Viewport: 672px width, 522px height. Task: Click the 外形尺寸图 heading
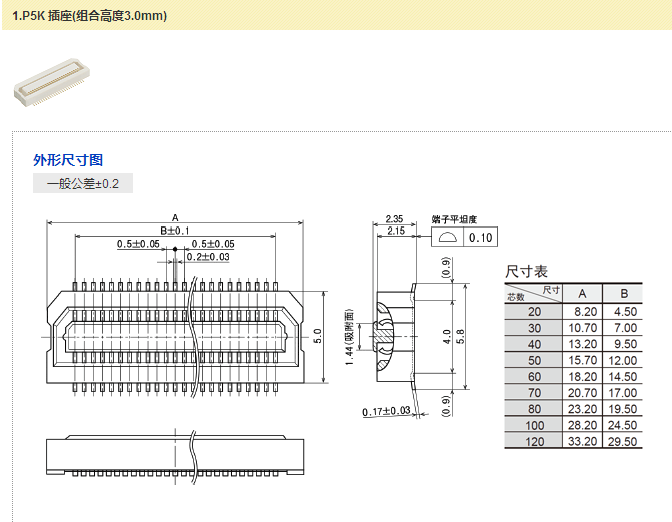[68, 160]
